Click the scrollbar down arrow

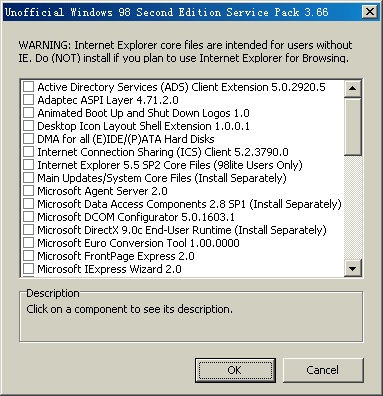(x=353, y=268)
